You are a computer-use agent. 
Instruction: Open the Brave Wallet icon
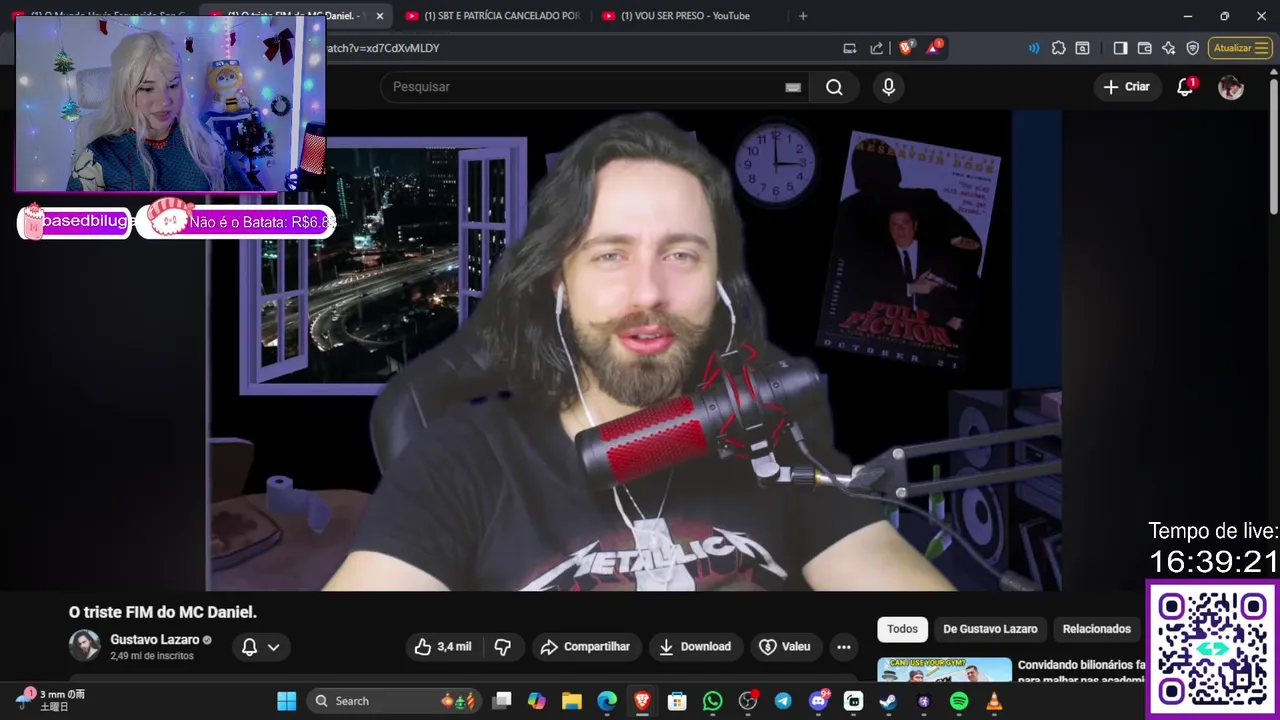point(1144,48)
